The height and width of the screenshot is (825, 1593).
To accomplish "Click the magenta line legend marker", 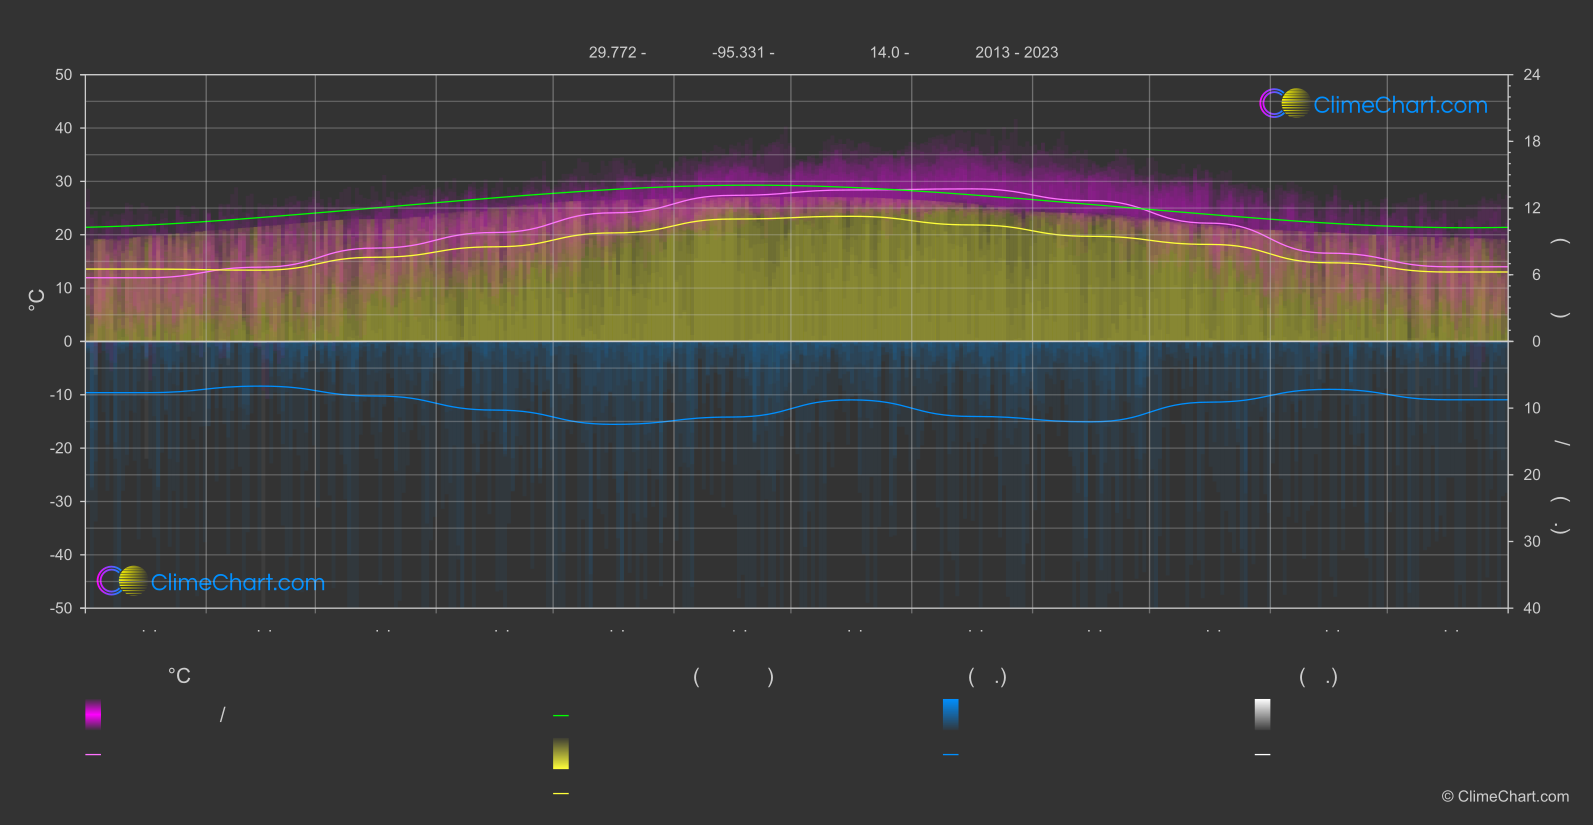I will point(93,755).
